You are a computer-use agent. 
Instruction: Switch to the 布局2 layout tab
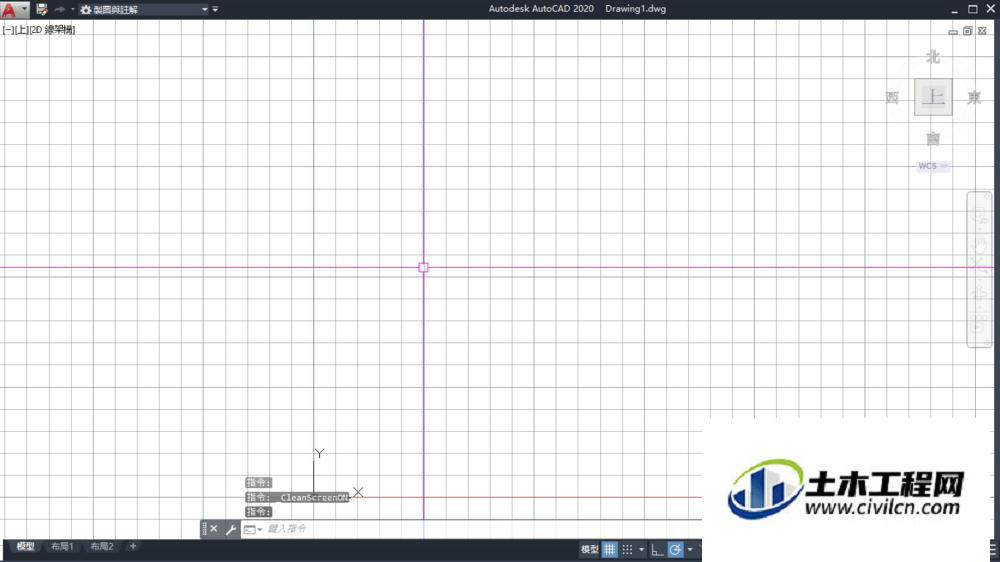click(102, 547)
